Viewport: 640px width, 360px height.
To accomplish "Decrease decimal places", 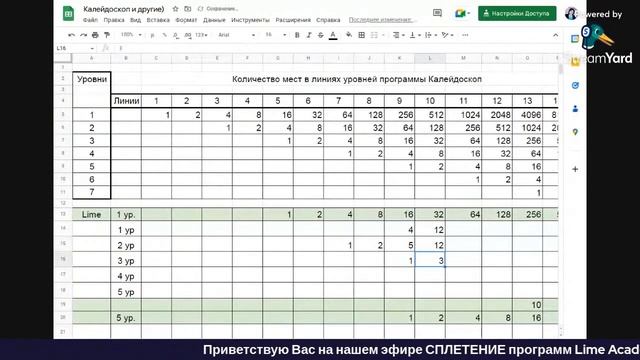I will point(176,35).
